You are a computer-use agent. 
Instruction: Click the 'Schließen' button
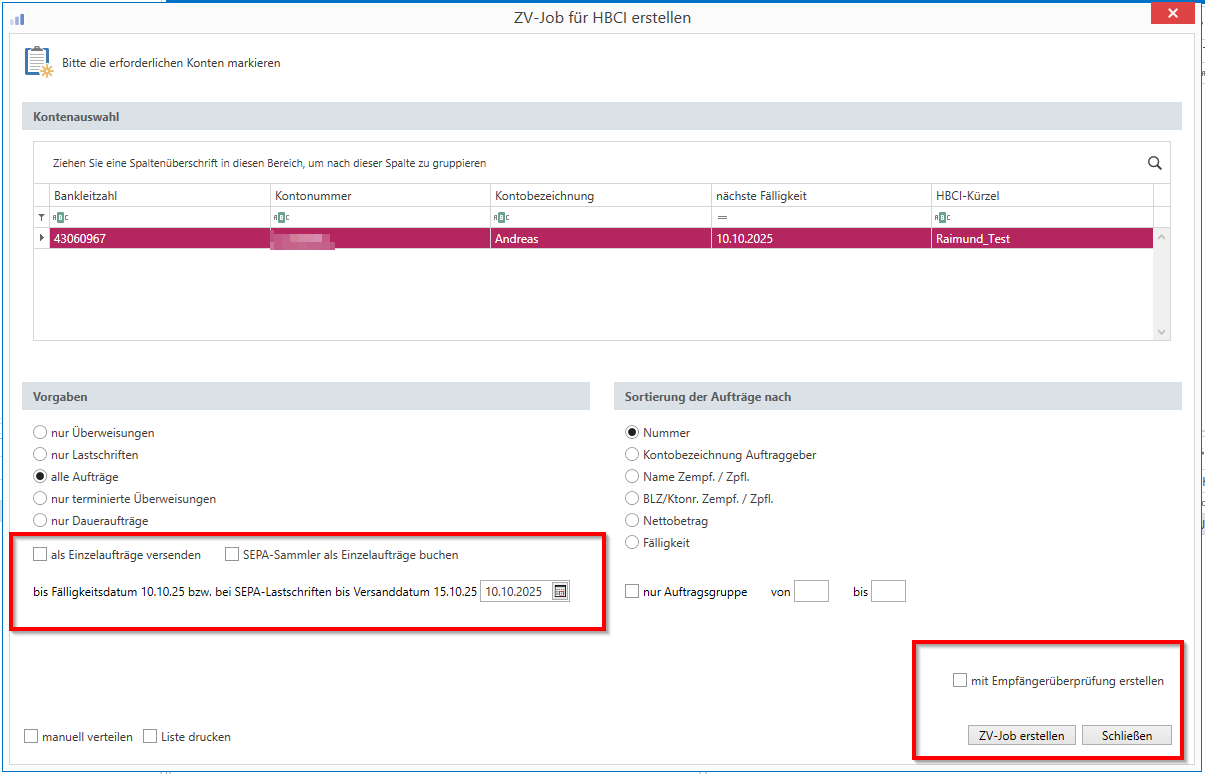pyautogui.click(x=1126, y=735)
